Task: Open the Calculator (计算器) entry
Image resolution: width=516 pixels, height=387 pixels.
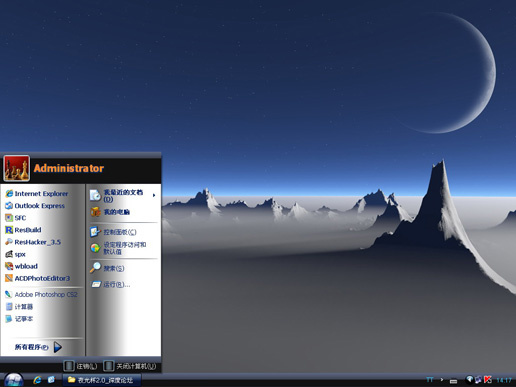Action: (19, 307)
